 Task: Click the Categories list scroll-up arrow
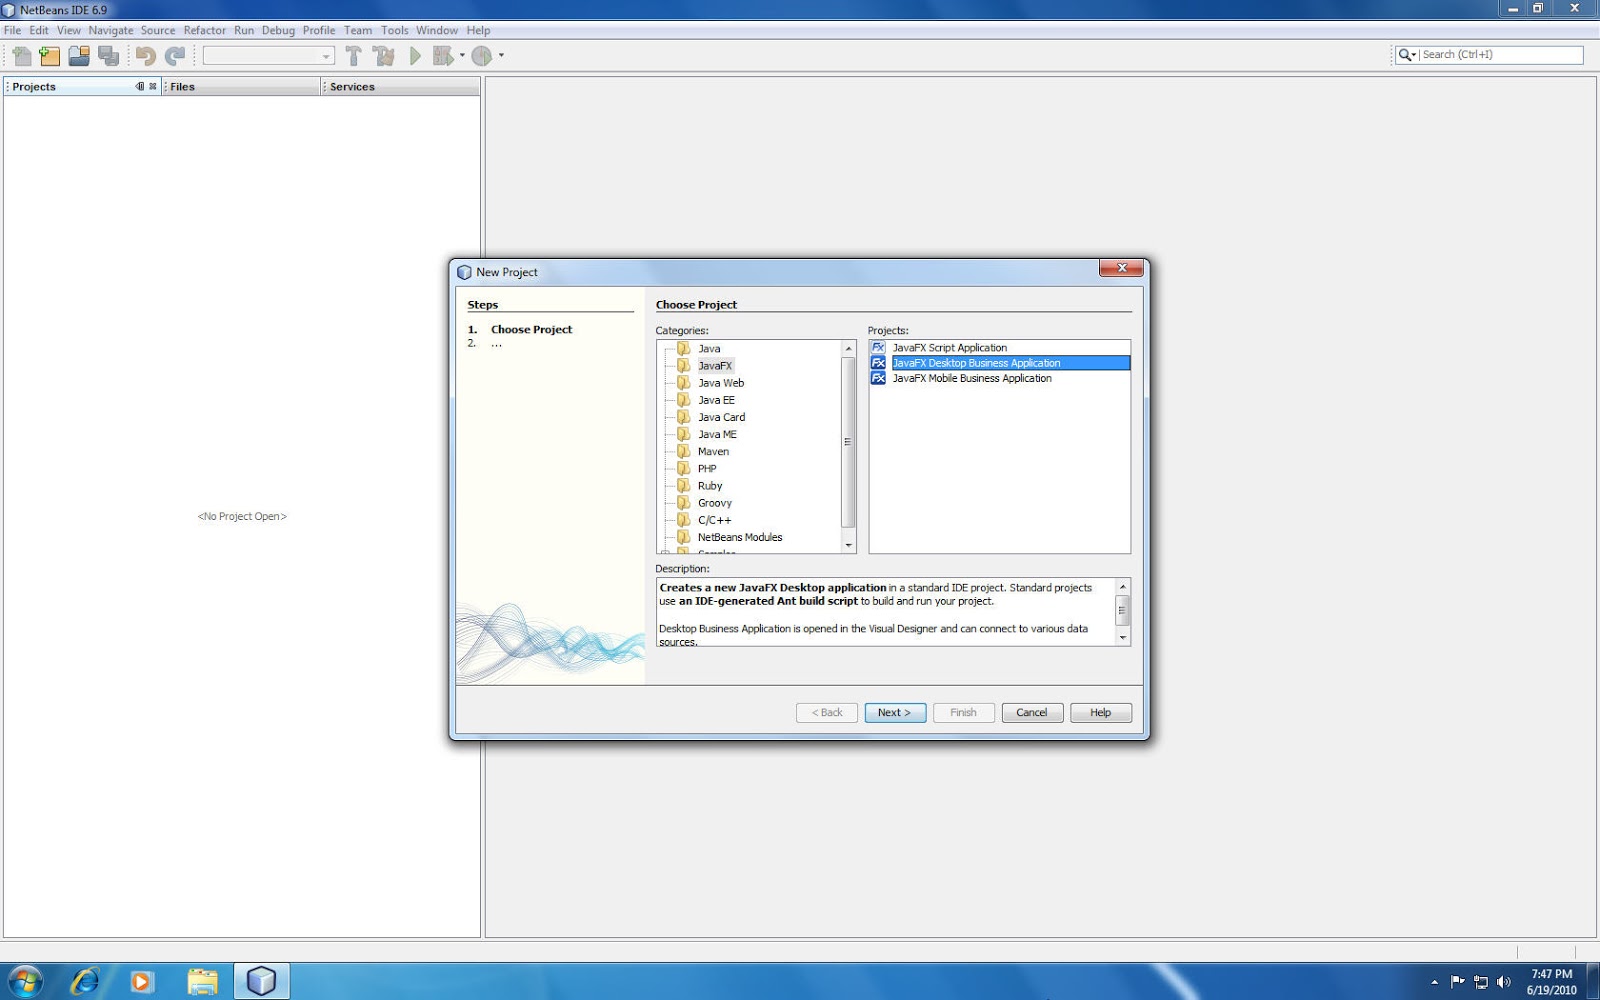point(849,348)
